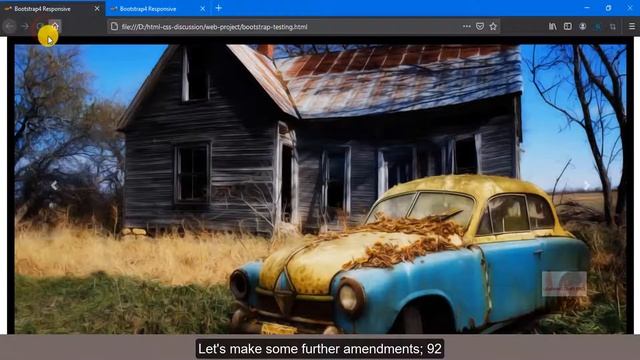Open the browser home page

(55, 27)
